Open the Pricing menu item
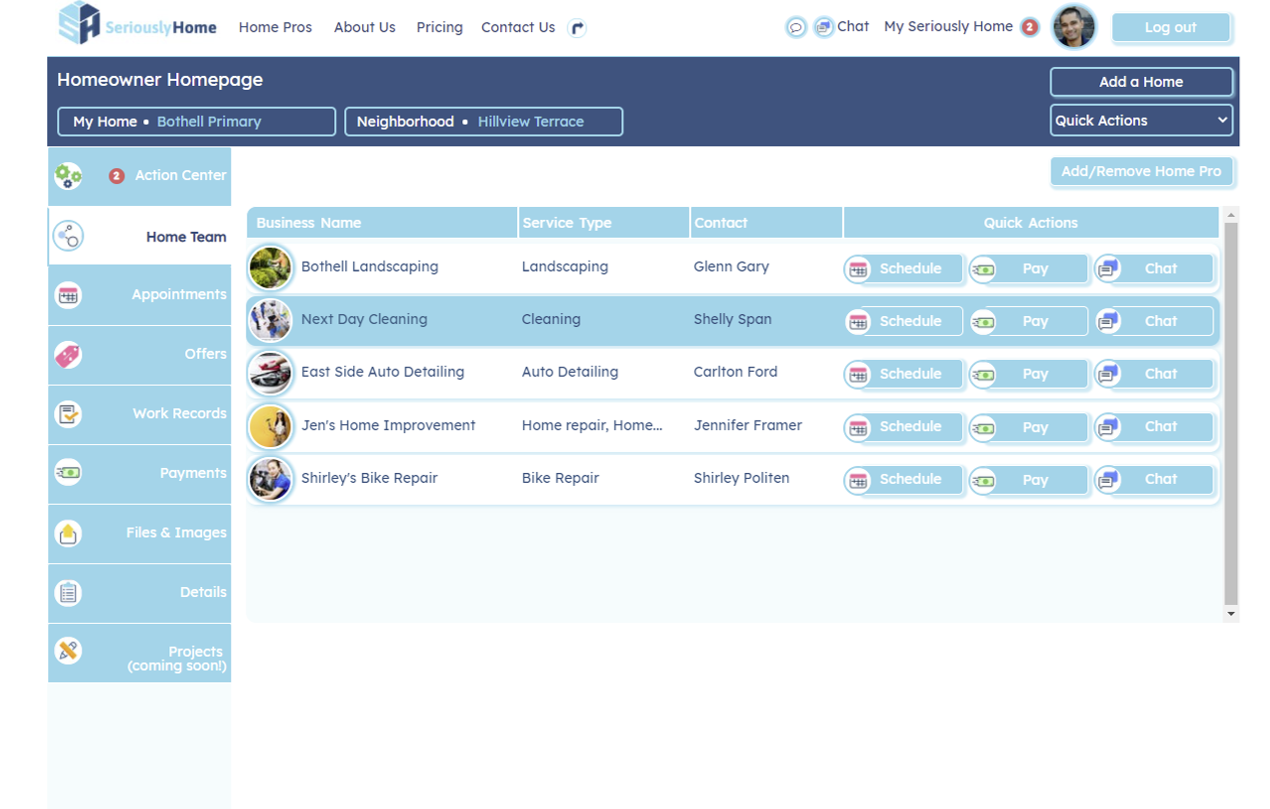 439,28
